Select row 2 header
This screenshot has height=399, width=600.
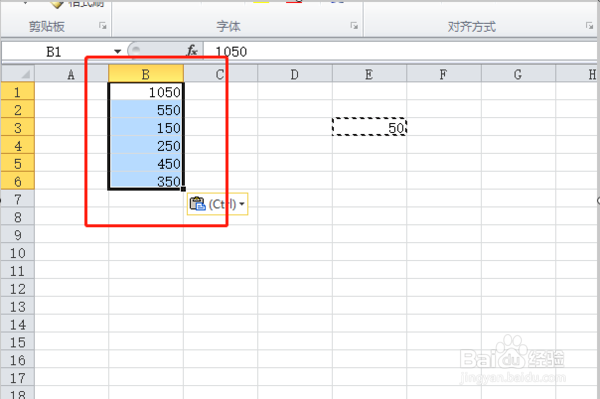pos(18,110)
